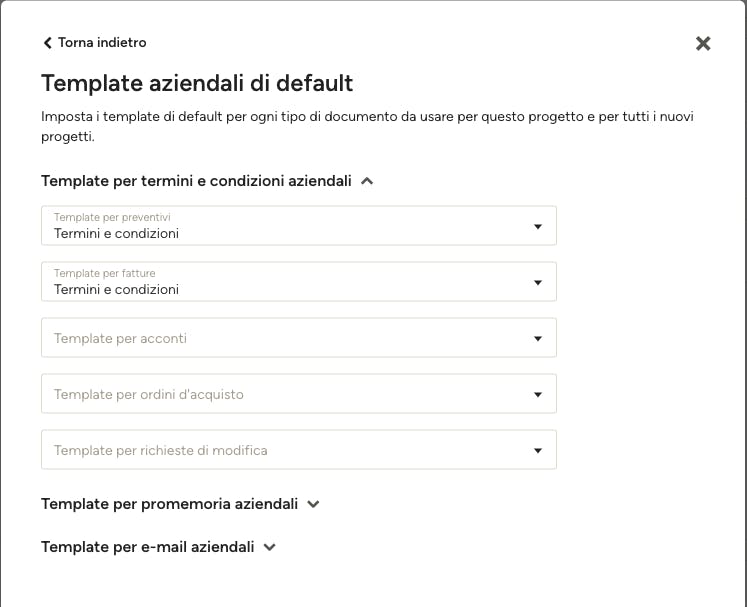Screen dimensions: 747x607
Task: Expand the Template per e-mail aziendali heading
Action: point(148,546)
